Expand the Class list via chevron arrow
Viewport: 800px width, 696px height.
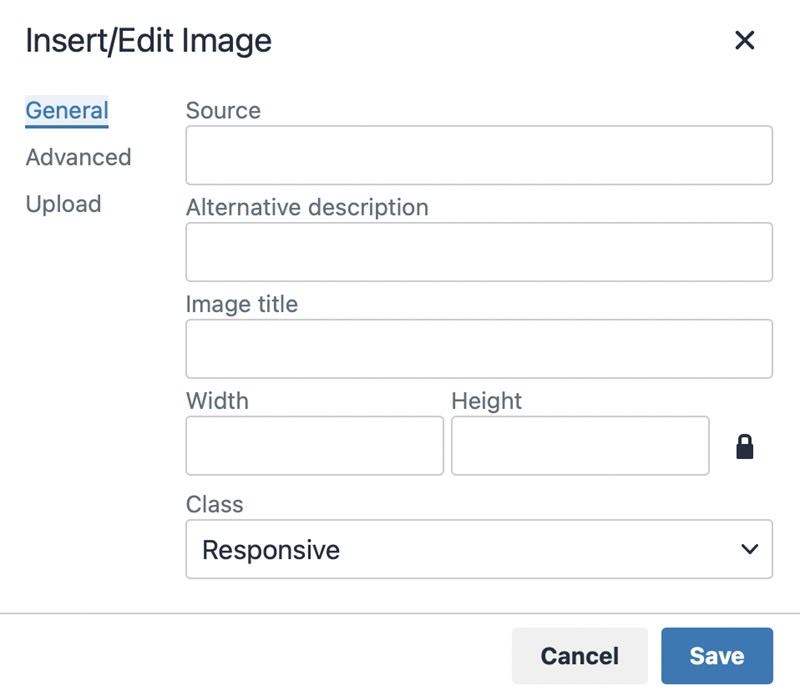tap(749, 549)
